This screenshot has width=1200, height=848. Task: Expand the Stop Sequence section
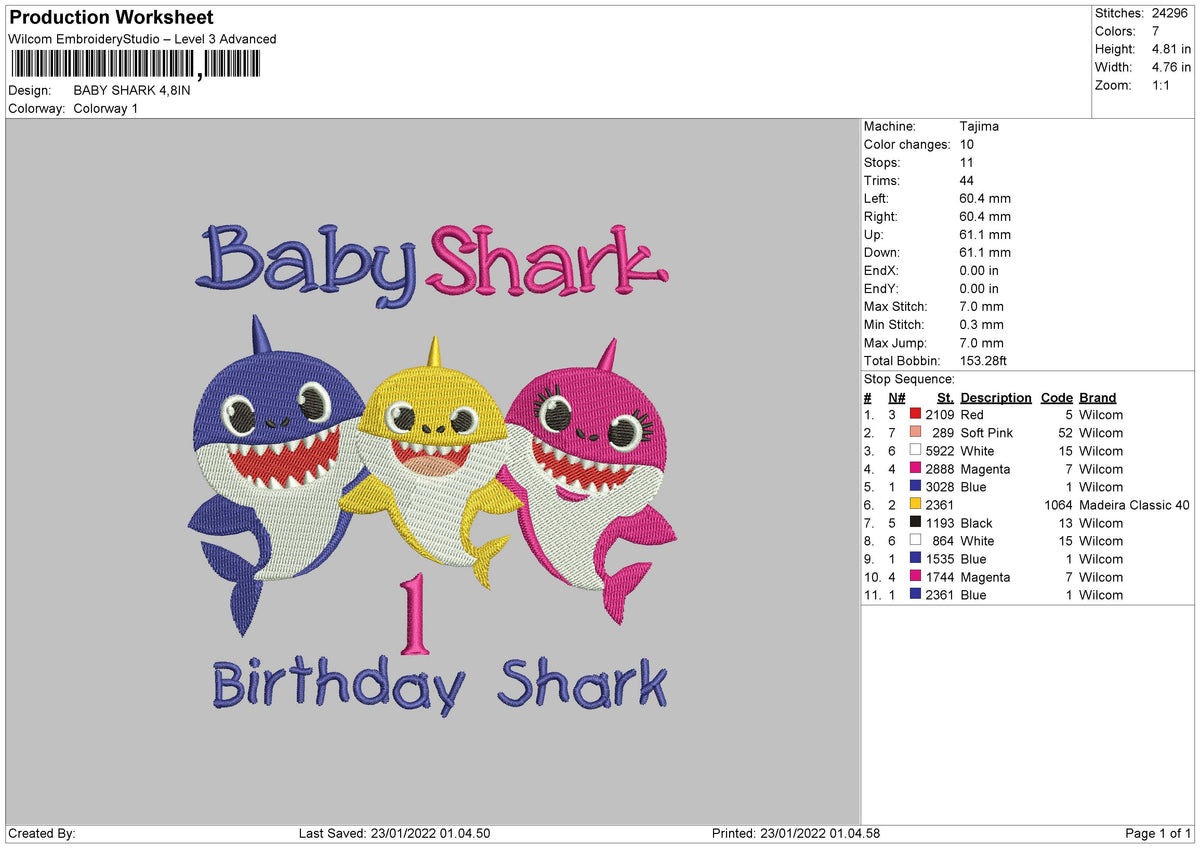tap(909, 379)
